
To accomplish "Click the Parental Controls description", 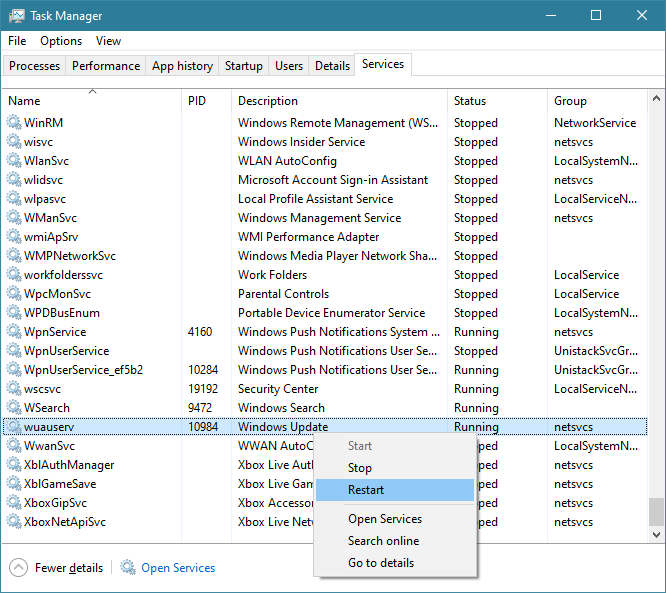I will click(283, 294).
